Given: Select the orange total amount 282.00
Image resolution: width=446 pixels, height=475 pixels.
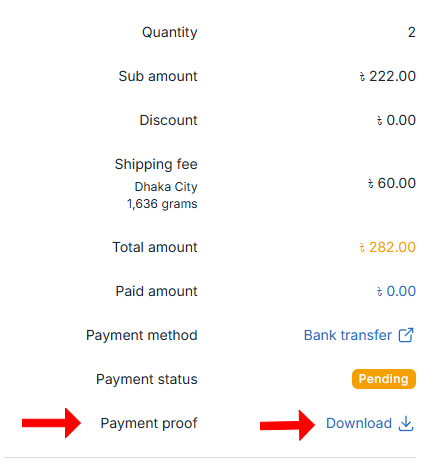Looking at the screenshot, I should point(387,247).
